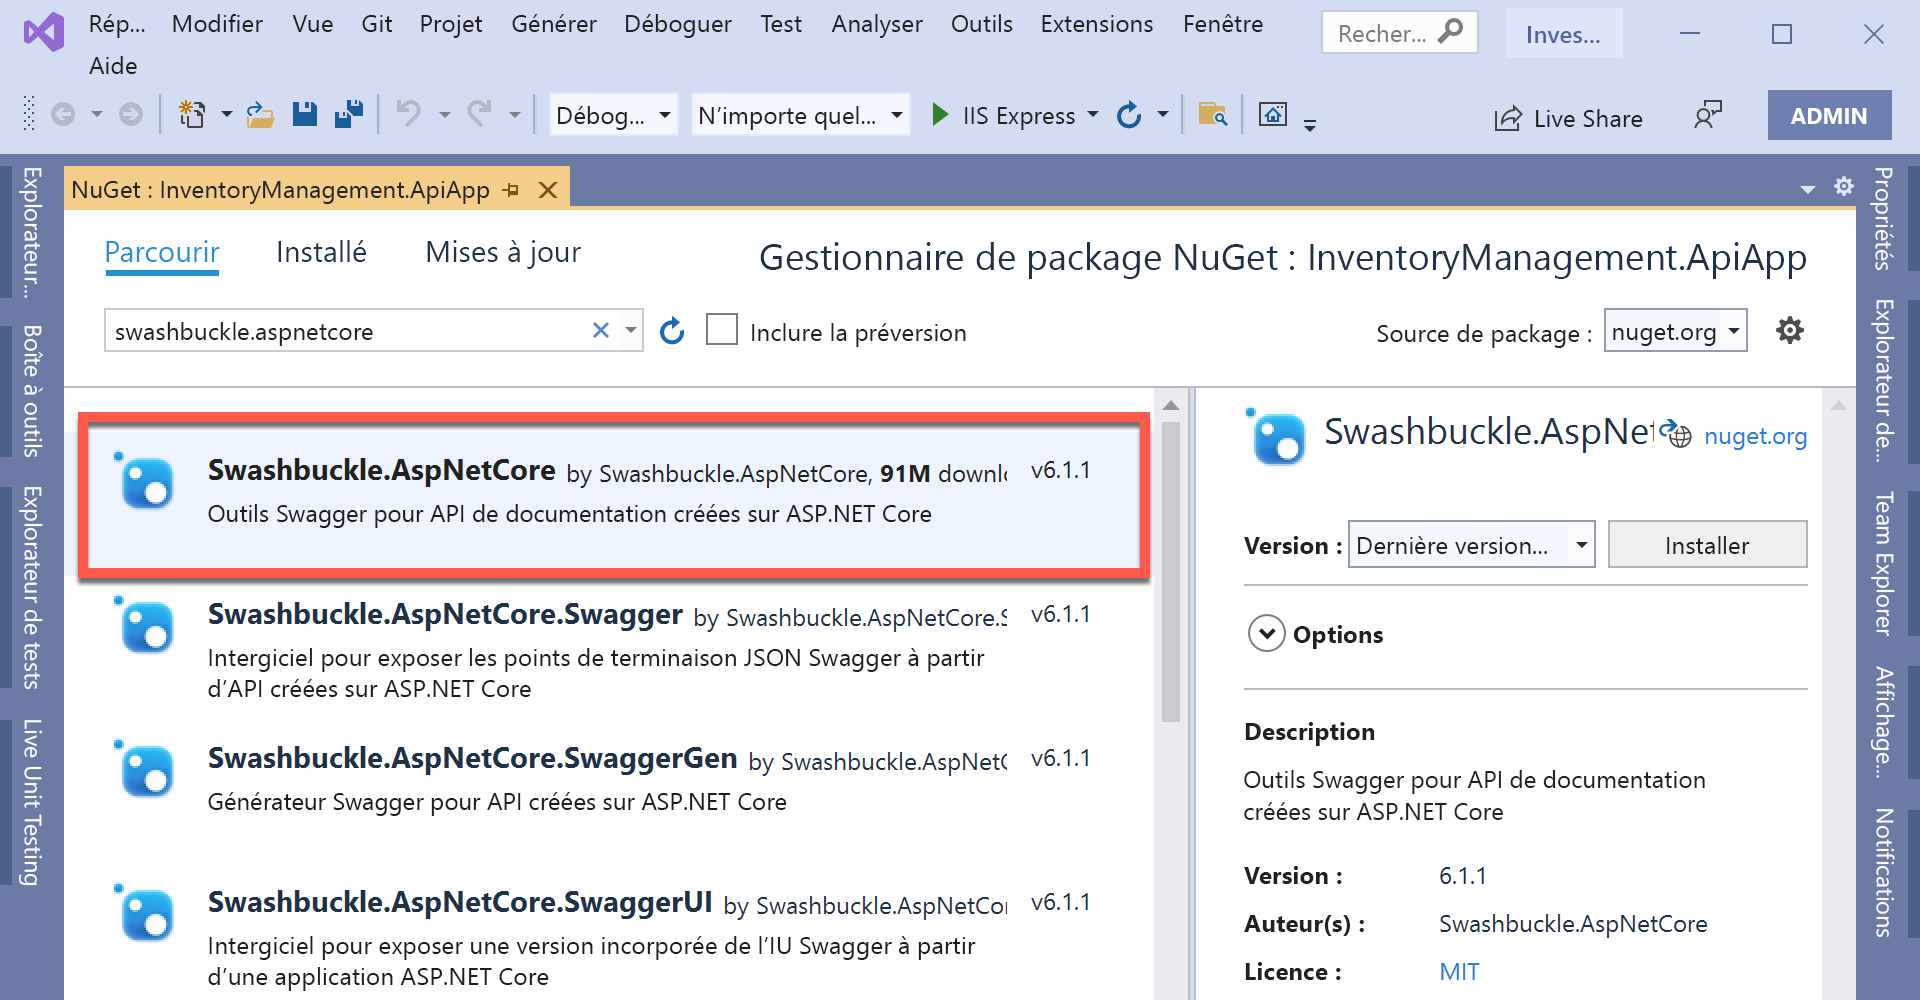Switch to the Parcourir tab
The width and height of the screenshot is (1920, 1000).
pyautogui.click(x=162, y=252)
